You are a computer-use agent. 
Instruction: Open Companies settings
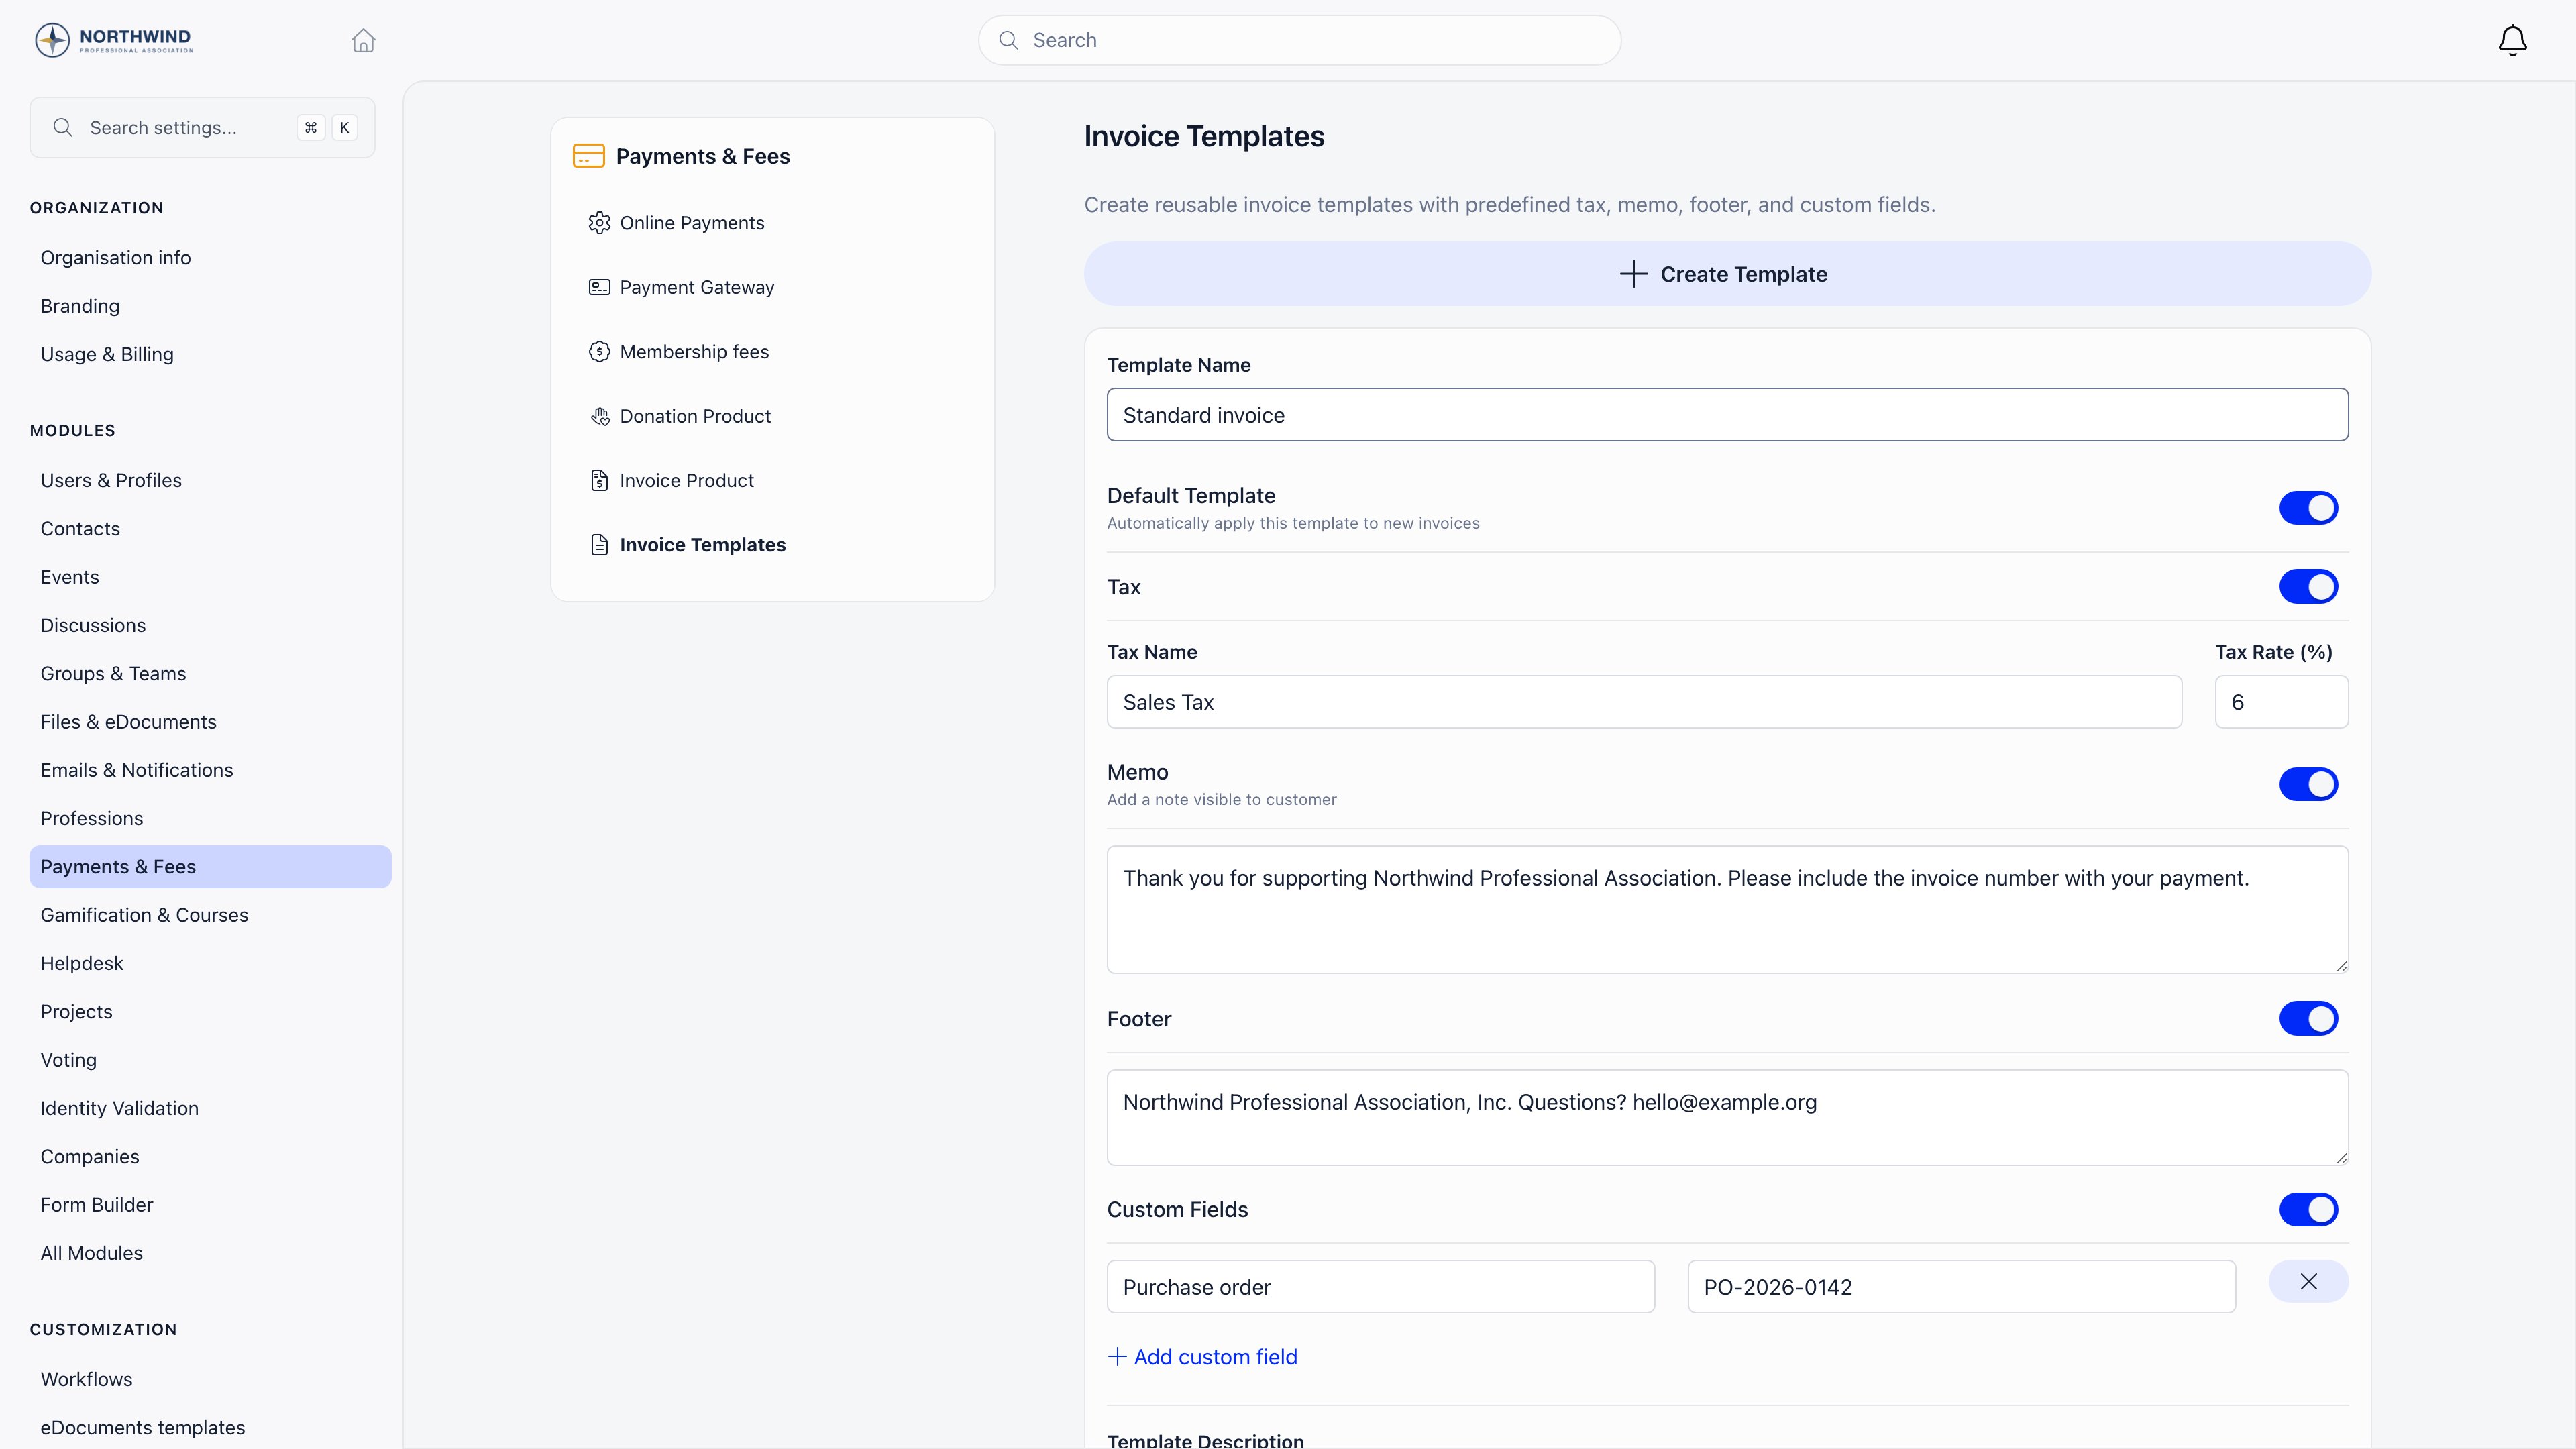pos(90,1156)
